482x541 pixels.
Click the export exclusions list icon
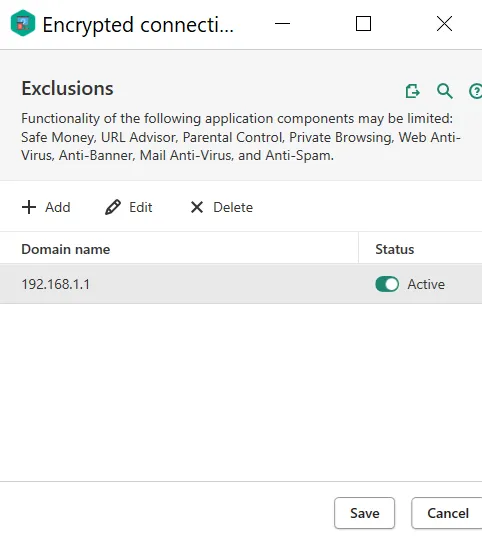coord(412,91)
